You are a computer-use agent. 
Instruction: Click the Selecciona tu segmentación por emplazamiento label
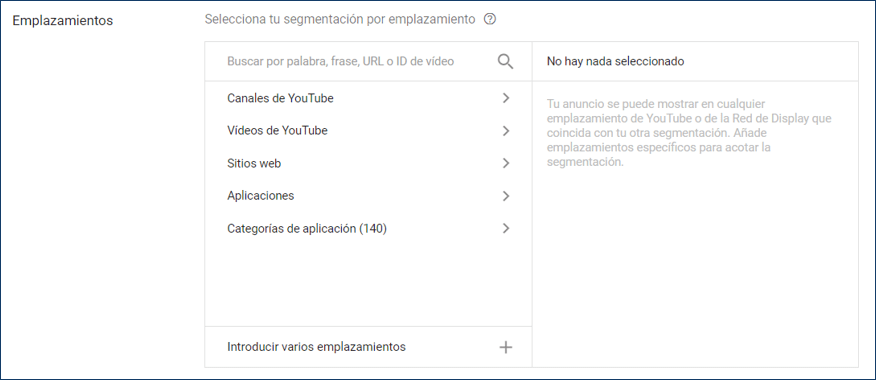click(x=340, y=20)
